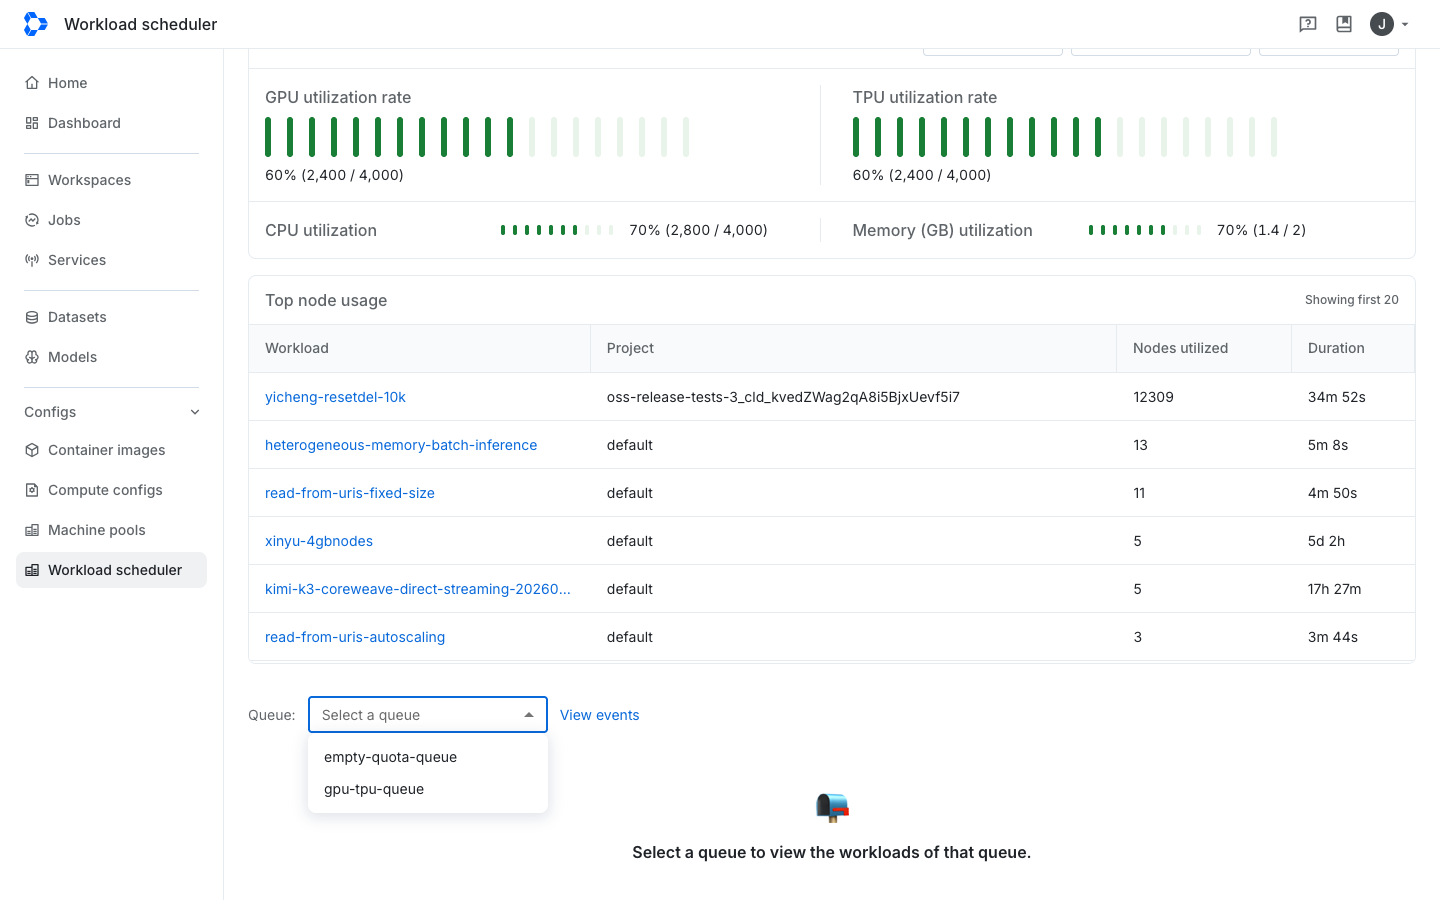Click the 70% (1.4 / 2) memory value

click(1261, 230)
